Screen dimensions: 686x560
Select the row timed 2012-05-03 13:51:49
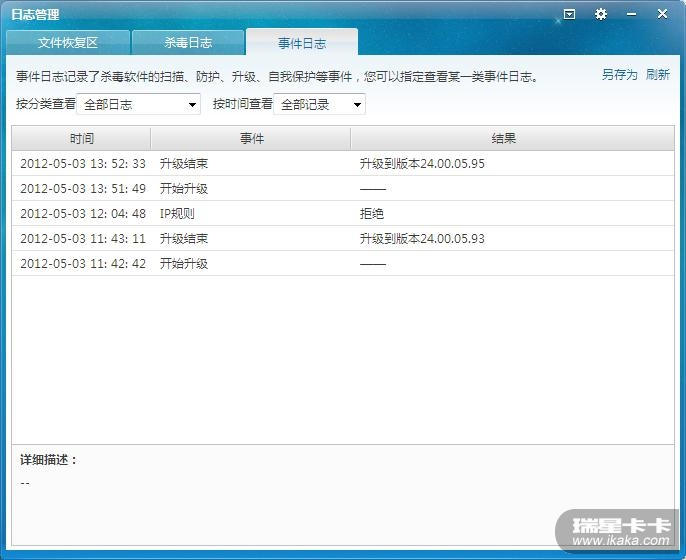pyautogui.click(x=343, y=189)
